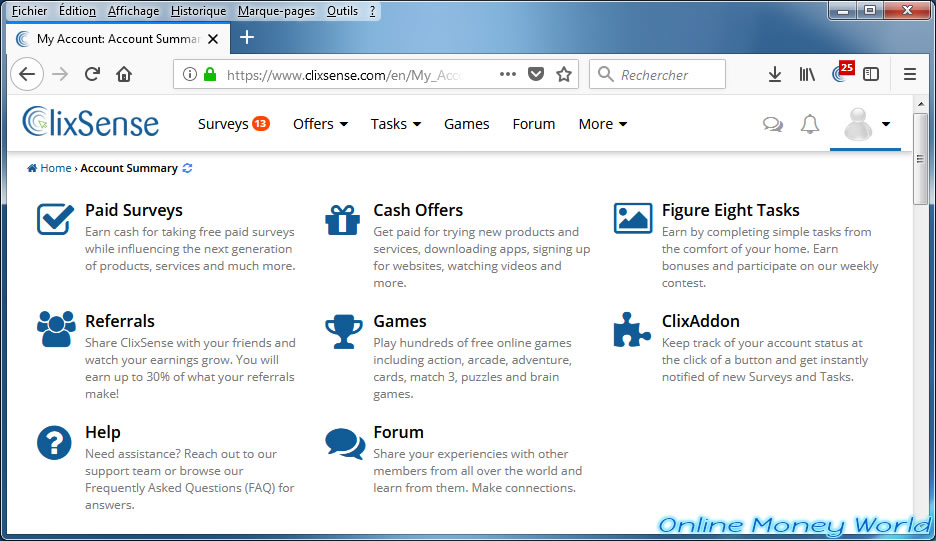Image resolution: width=936 pixels, height=541 pixels.
Task: Expand the Offers dropdown menu
Action: coord(320,124)
